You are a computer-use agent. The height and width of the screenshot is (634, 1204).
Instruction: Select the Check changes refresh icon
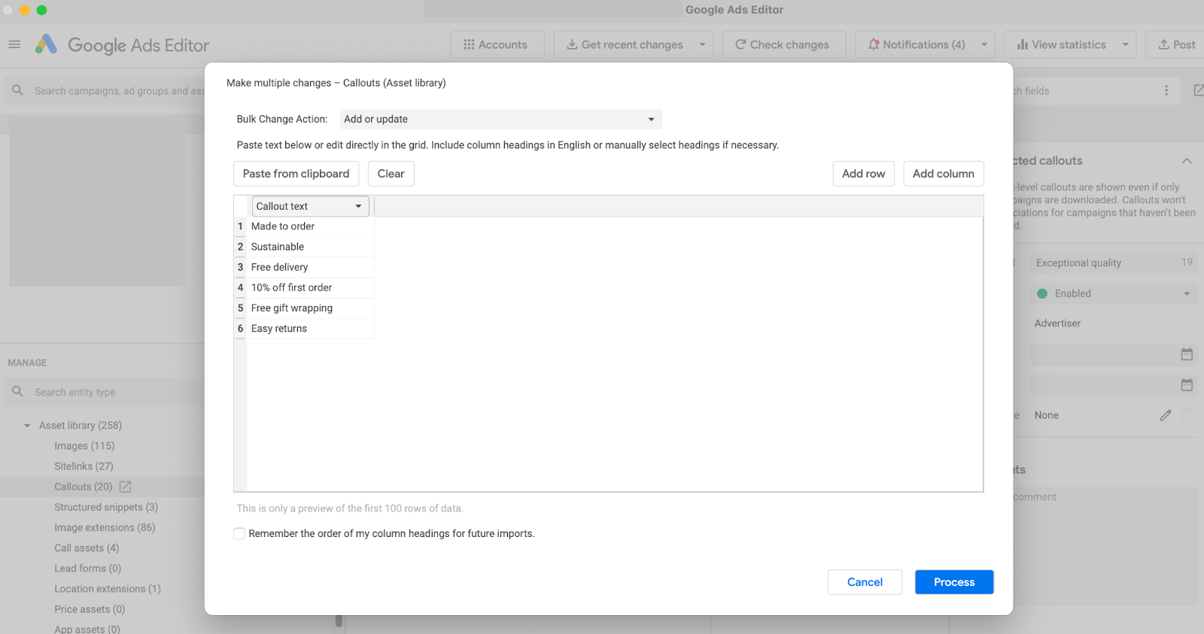[x=741, y=44]
